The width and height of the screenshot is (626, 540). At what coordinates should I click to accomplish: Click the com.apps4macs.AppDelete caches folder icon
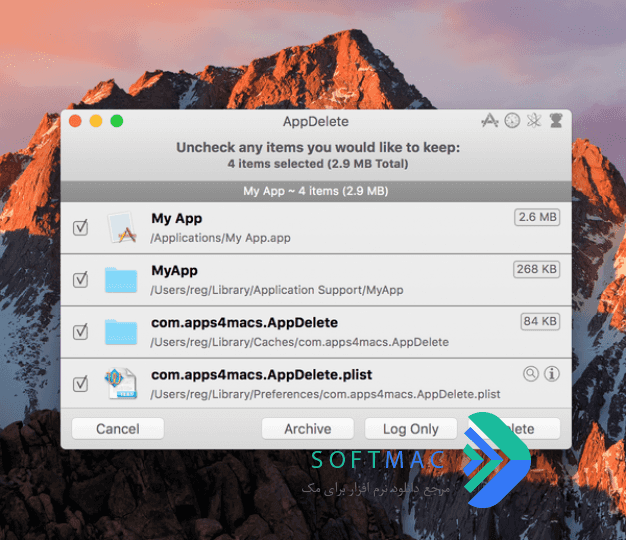(121, 332)
